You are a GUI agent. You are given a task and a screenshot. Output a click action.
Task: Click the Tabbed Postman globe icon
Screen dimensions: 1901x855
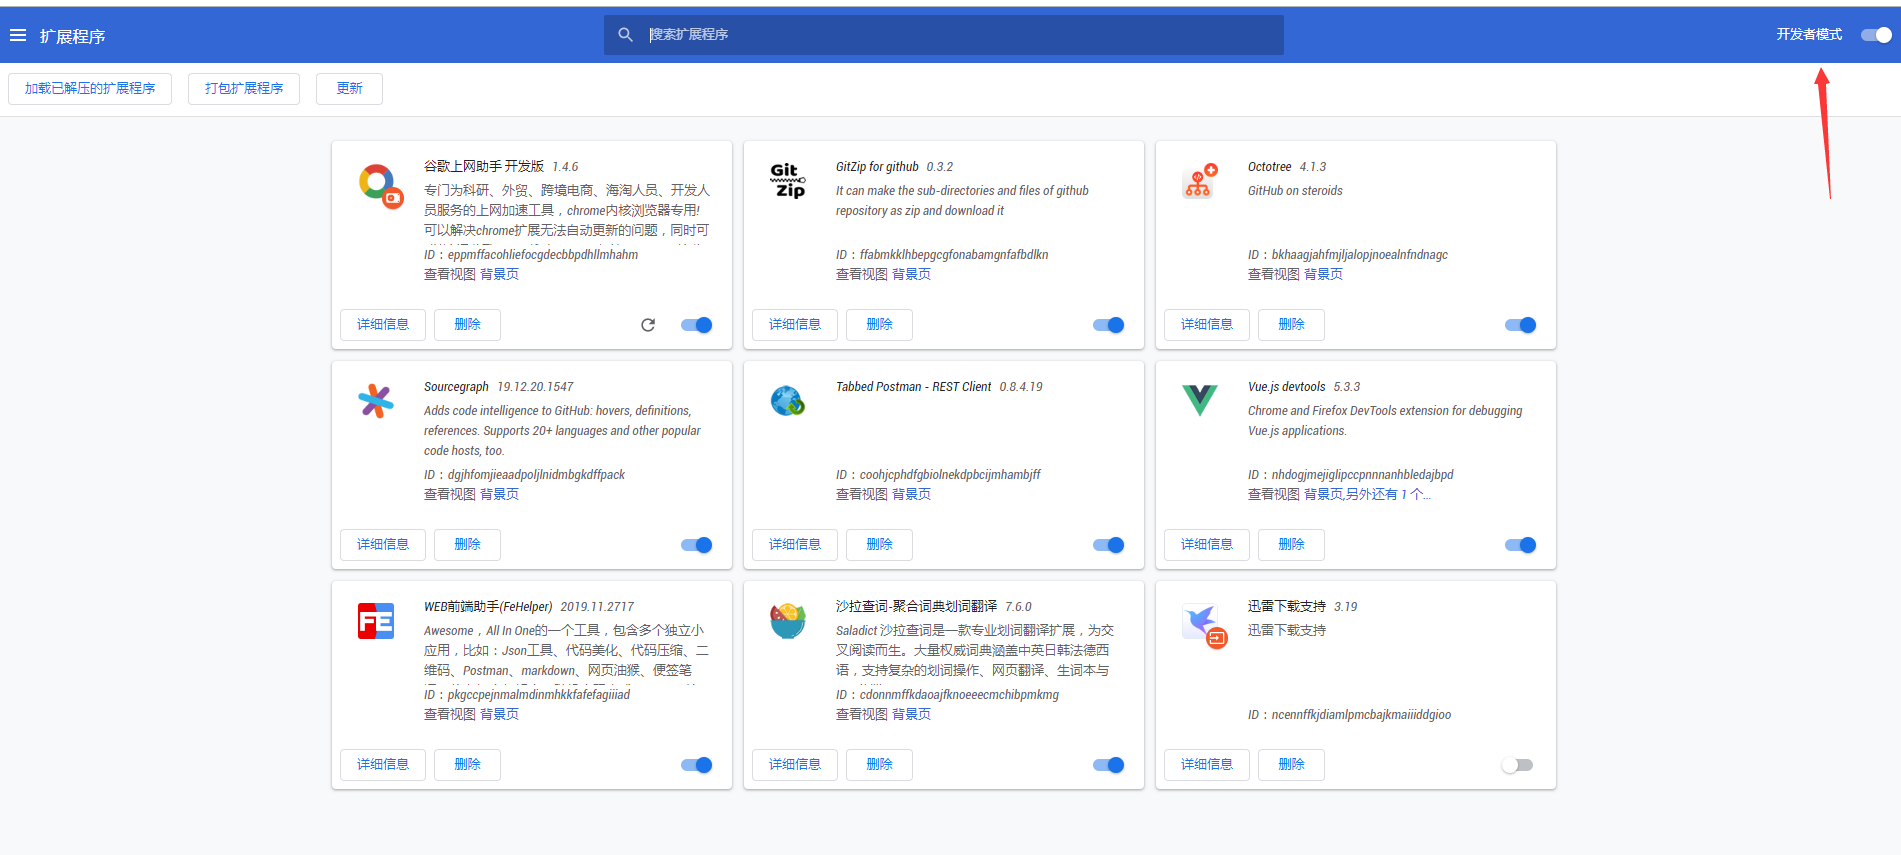(x=788, y=401)
